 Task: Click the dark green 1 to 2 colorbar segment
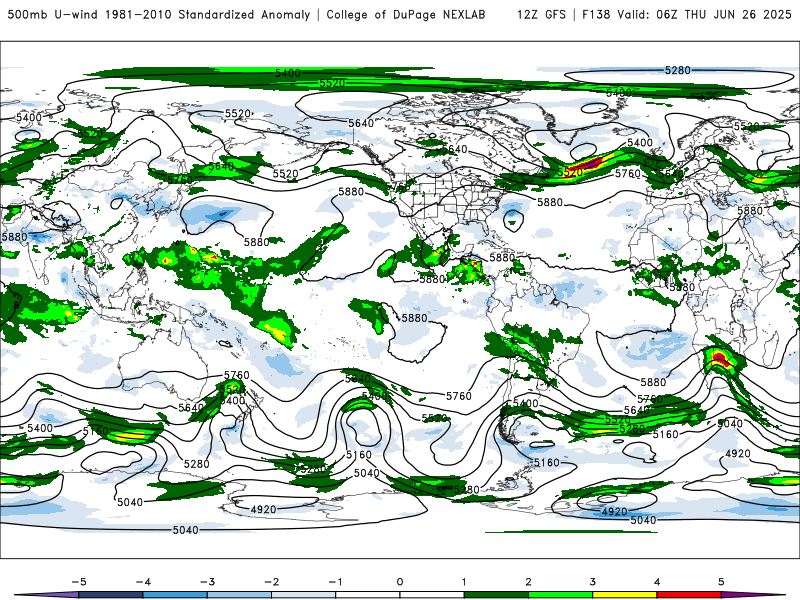point(496,595)
